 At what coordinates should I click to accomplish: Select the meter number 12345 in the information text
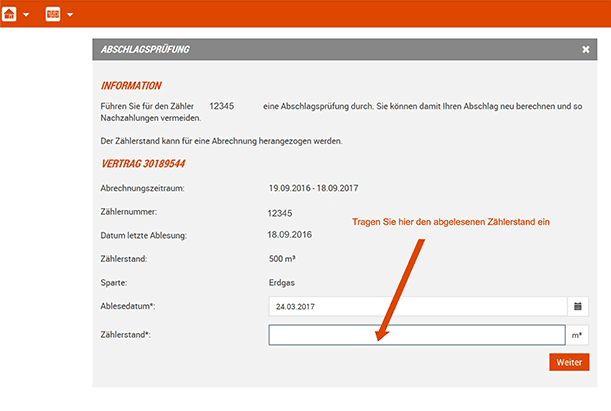[222, 106]
